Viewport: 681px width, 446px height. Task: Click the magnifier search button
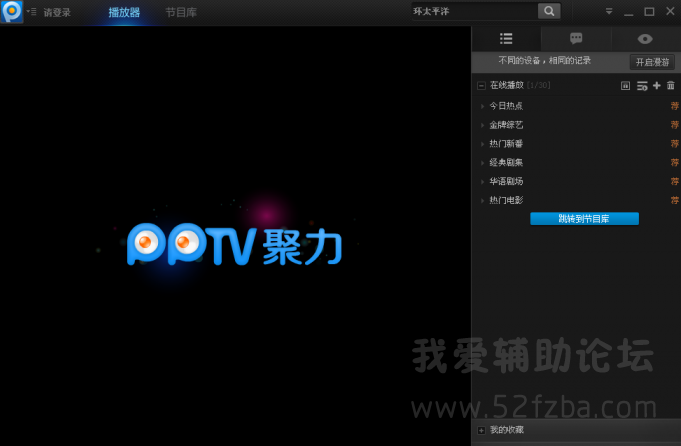point(549,11)
